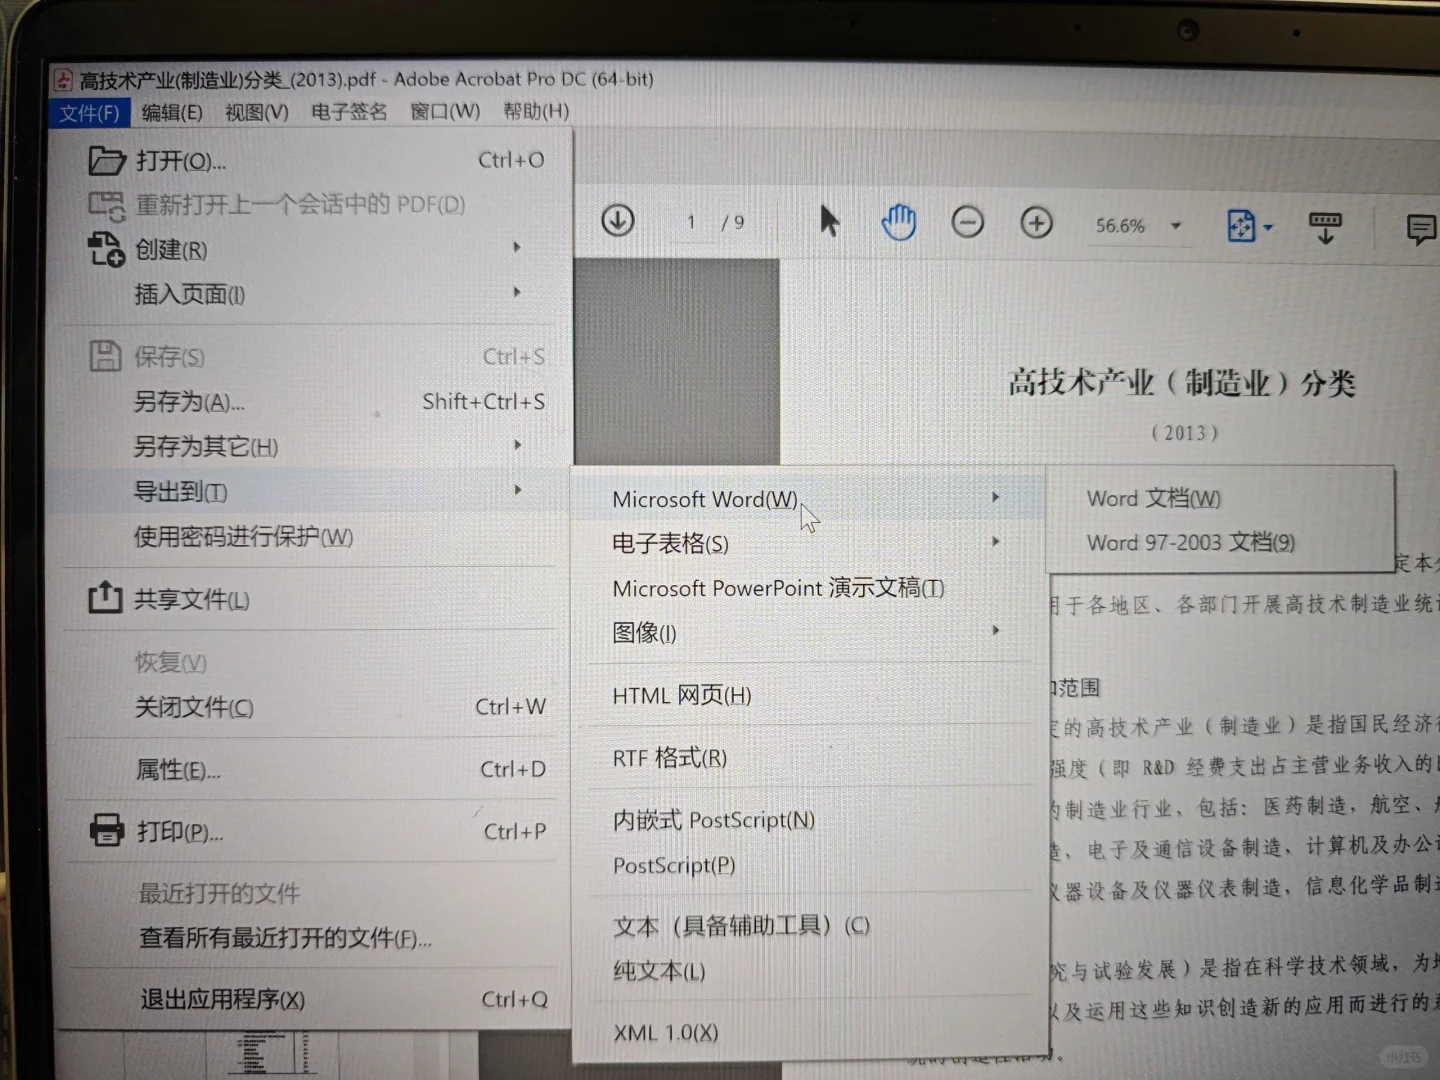Expand the 插入页面(I) submenu arrow

[517, 292]
